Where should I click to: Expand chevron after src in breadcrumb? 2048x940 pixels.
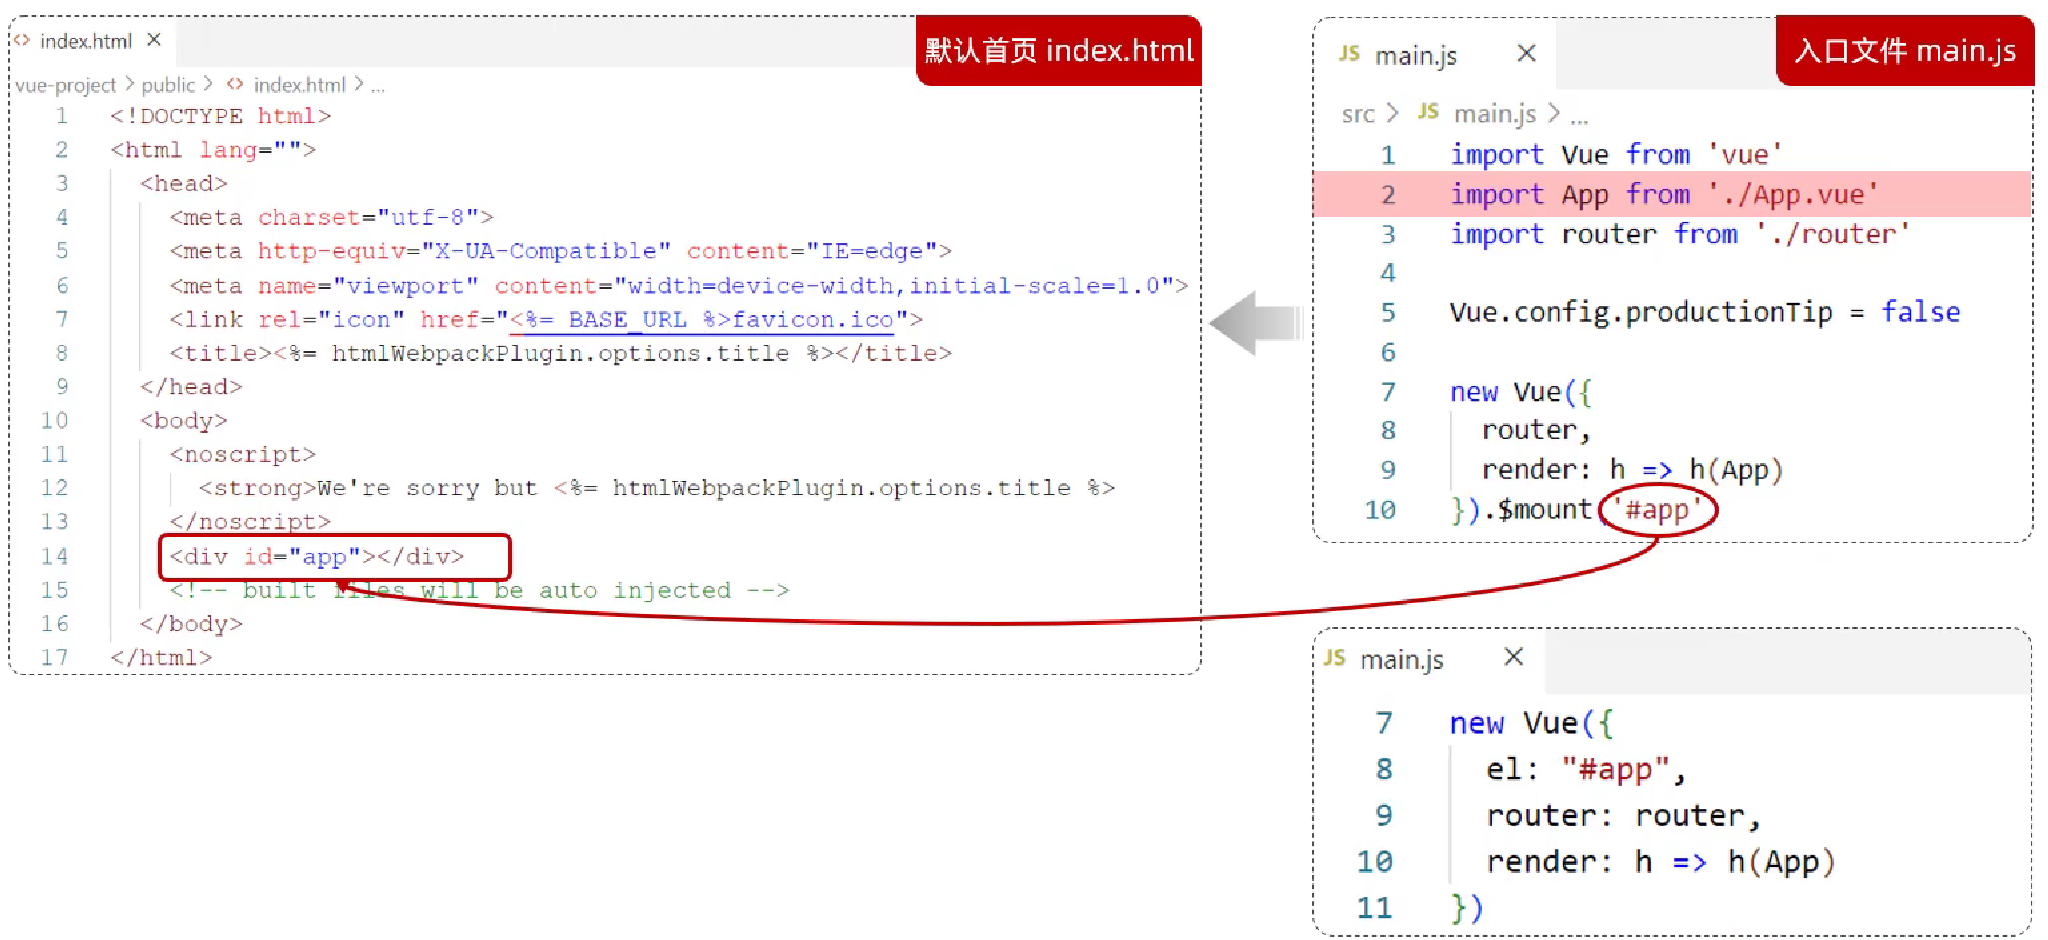click(1392, 113)
